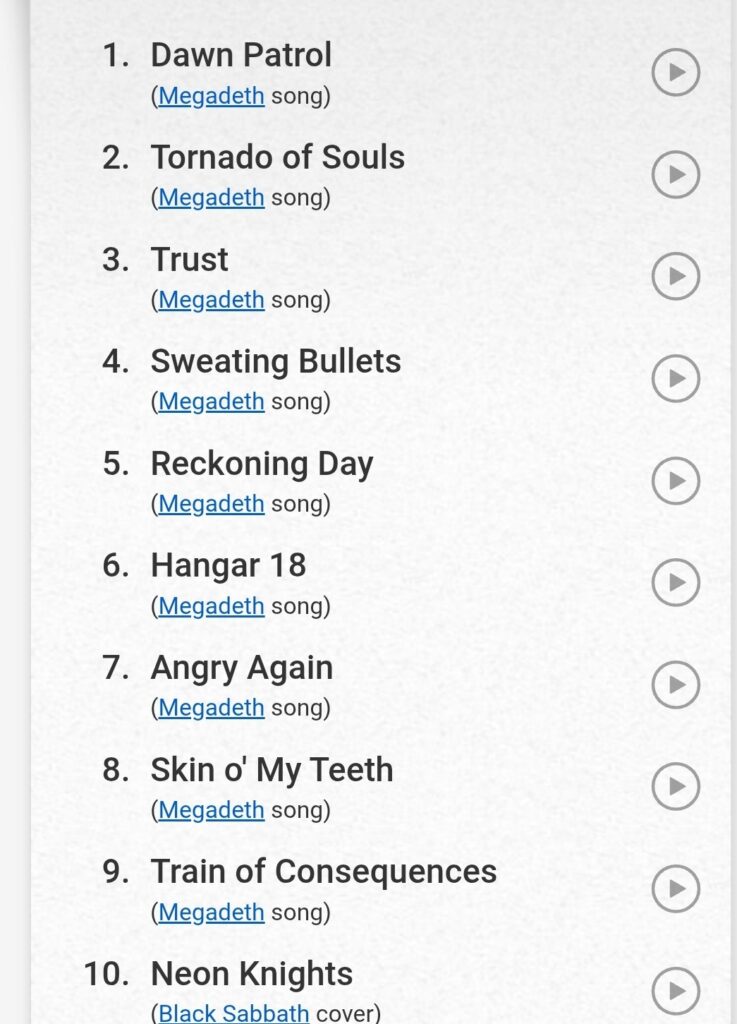
Task: Select the Skin o' My Teeth title
Action: 271,770
